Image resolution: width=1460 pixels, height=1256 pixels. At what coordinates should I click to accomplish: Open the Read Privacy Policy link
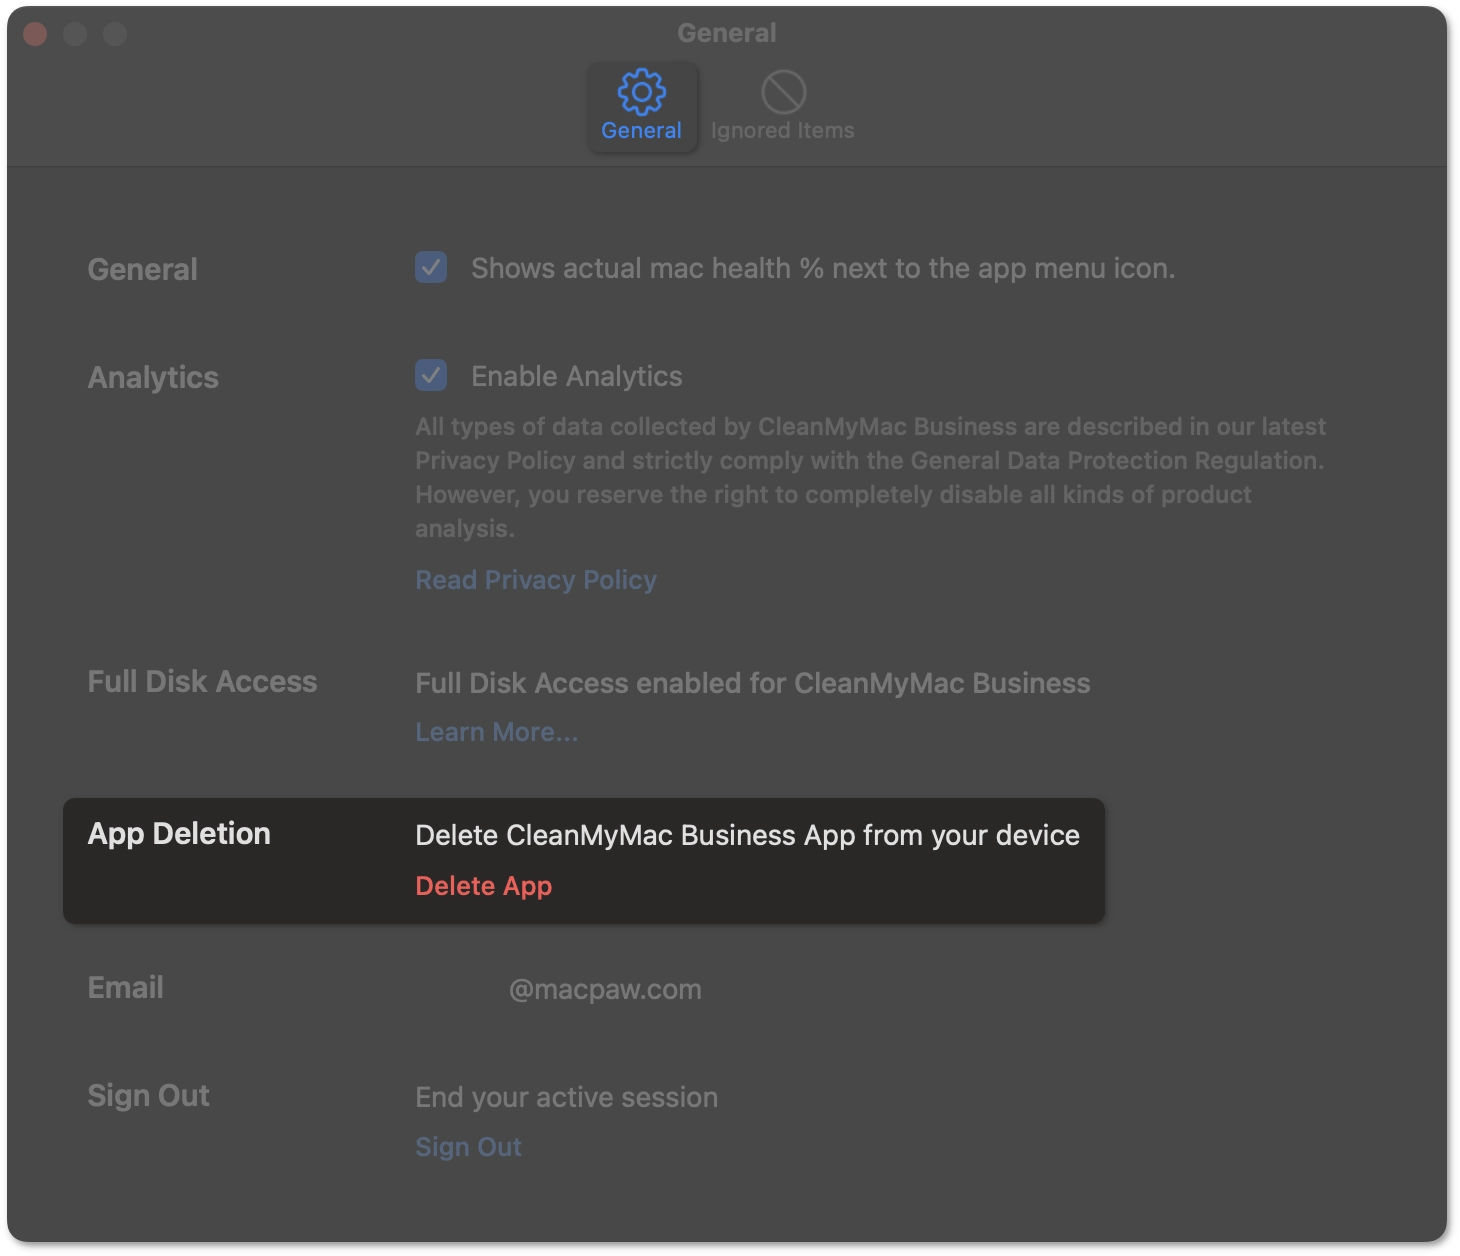pyautogui.click(x=536, y=580)
